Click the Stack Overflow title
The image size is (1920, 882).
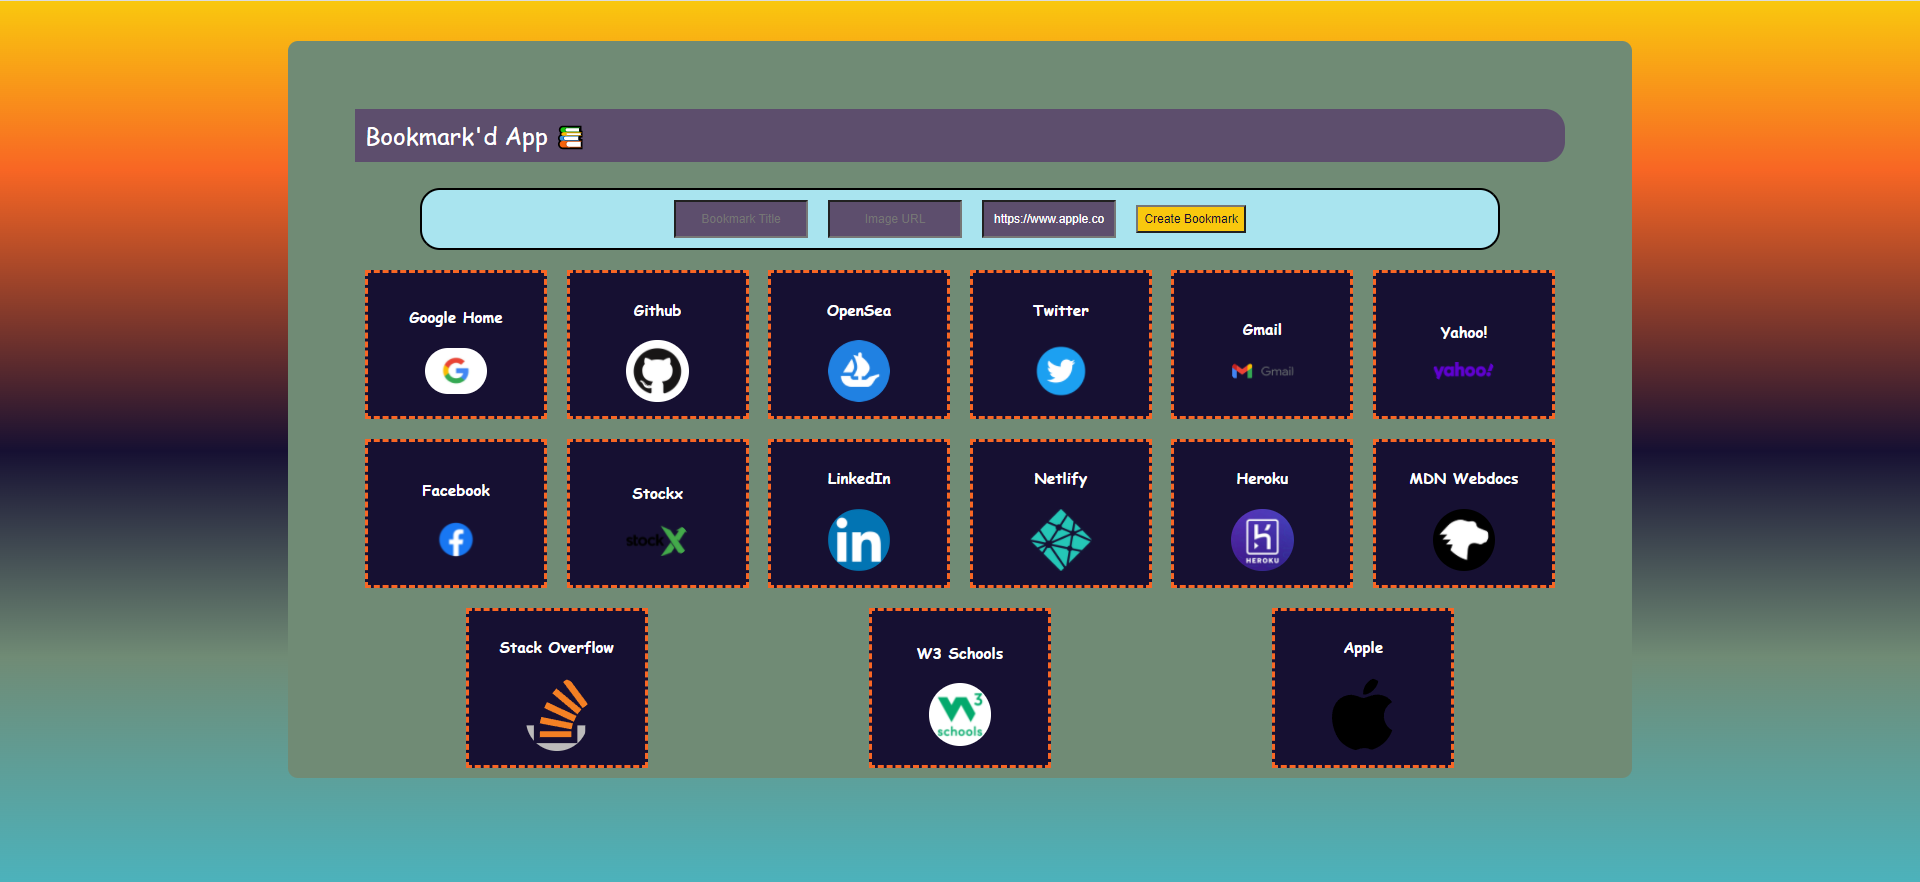(x=557, y=648)
